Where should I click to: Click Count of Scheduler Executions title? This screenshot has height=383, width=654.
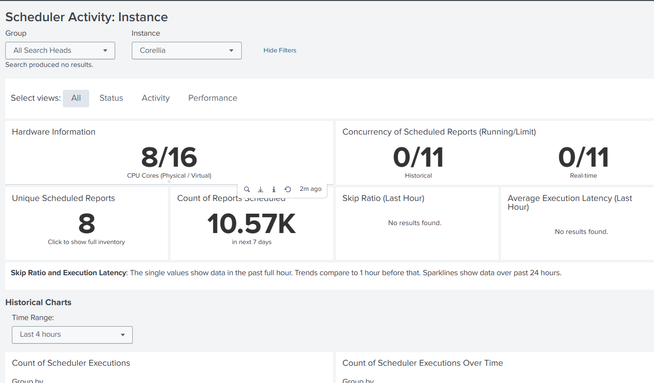click(71, 363)
